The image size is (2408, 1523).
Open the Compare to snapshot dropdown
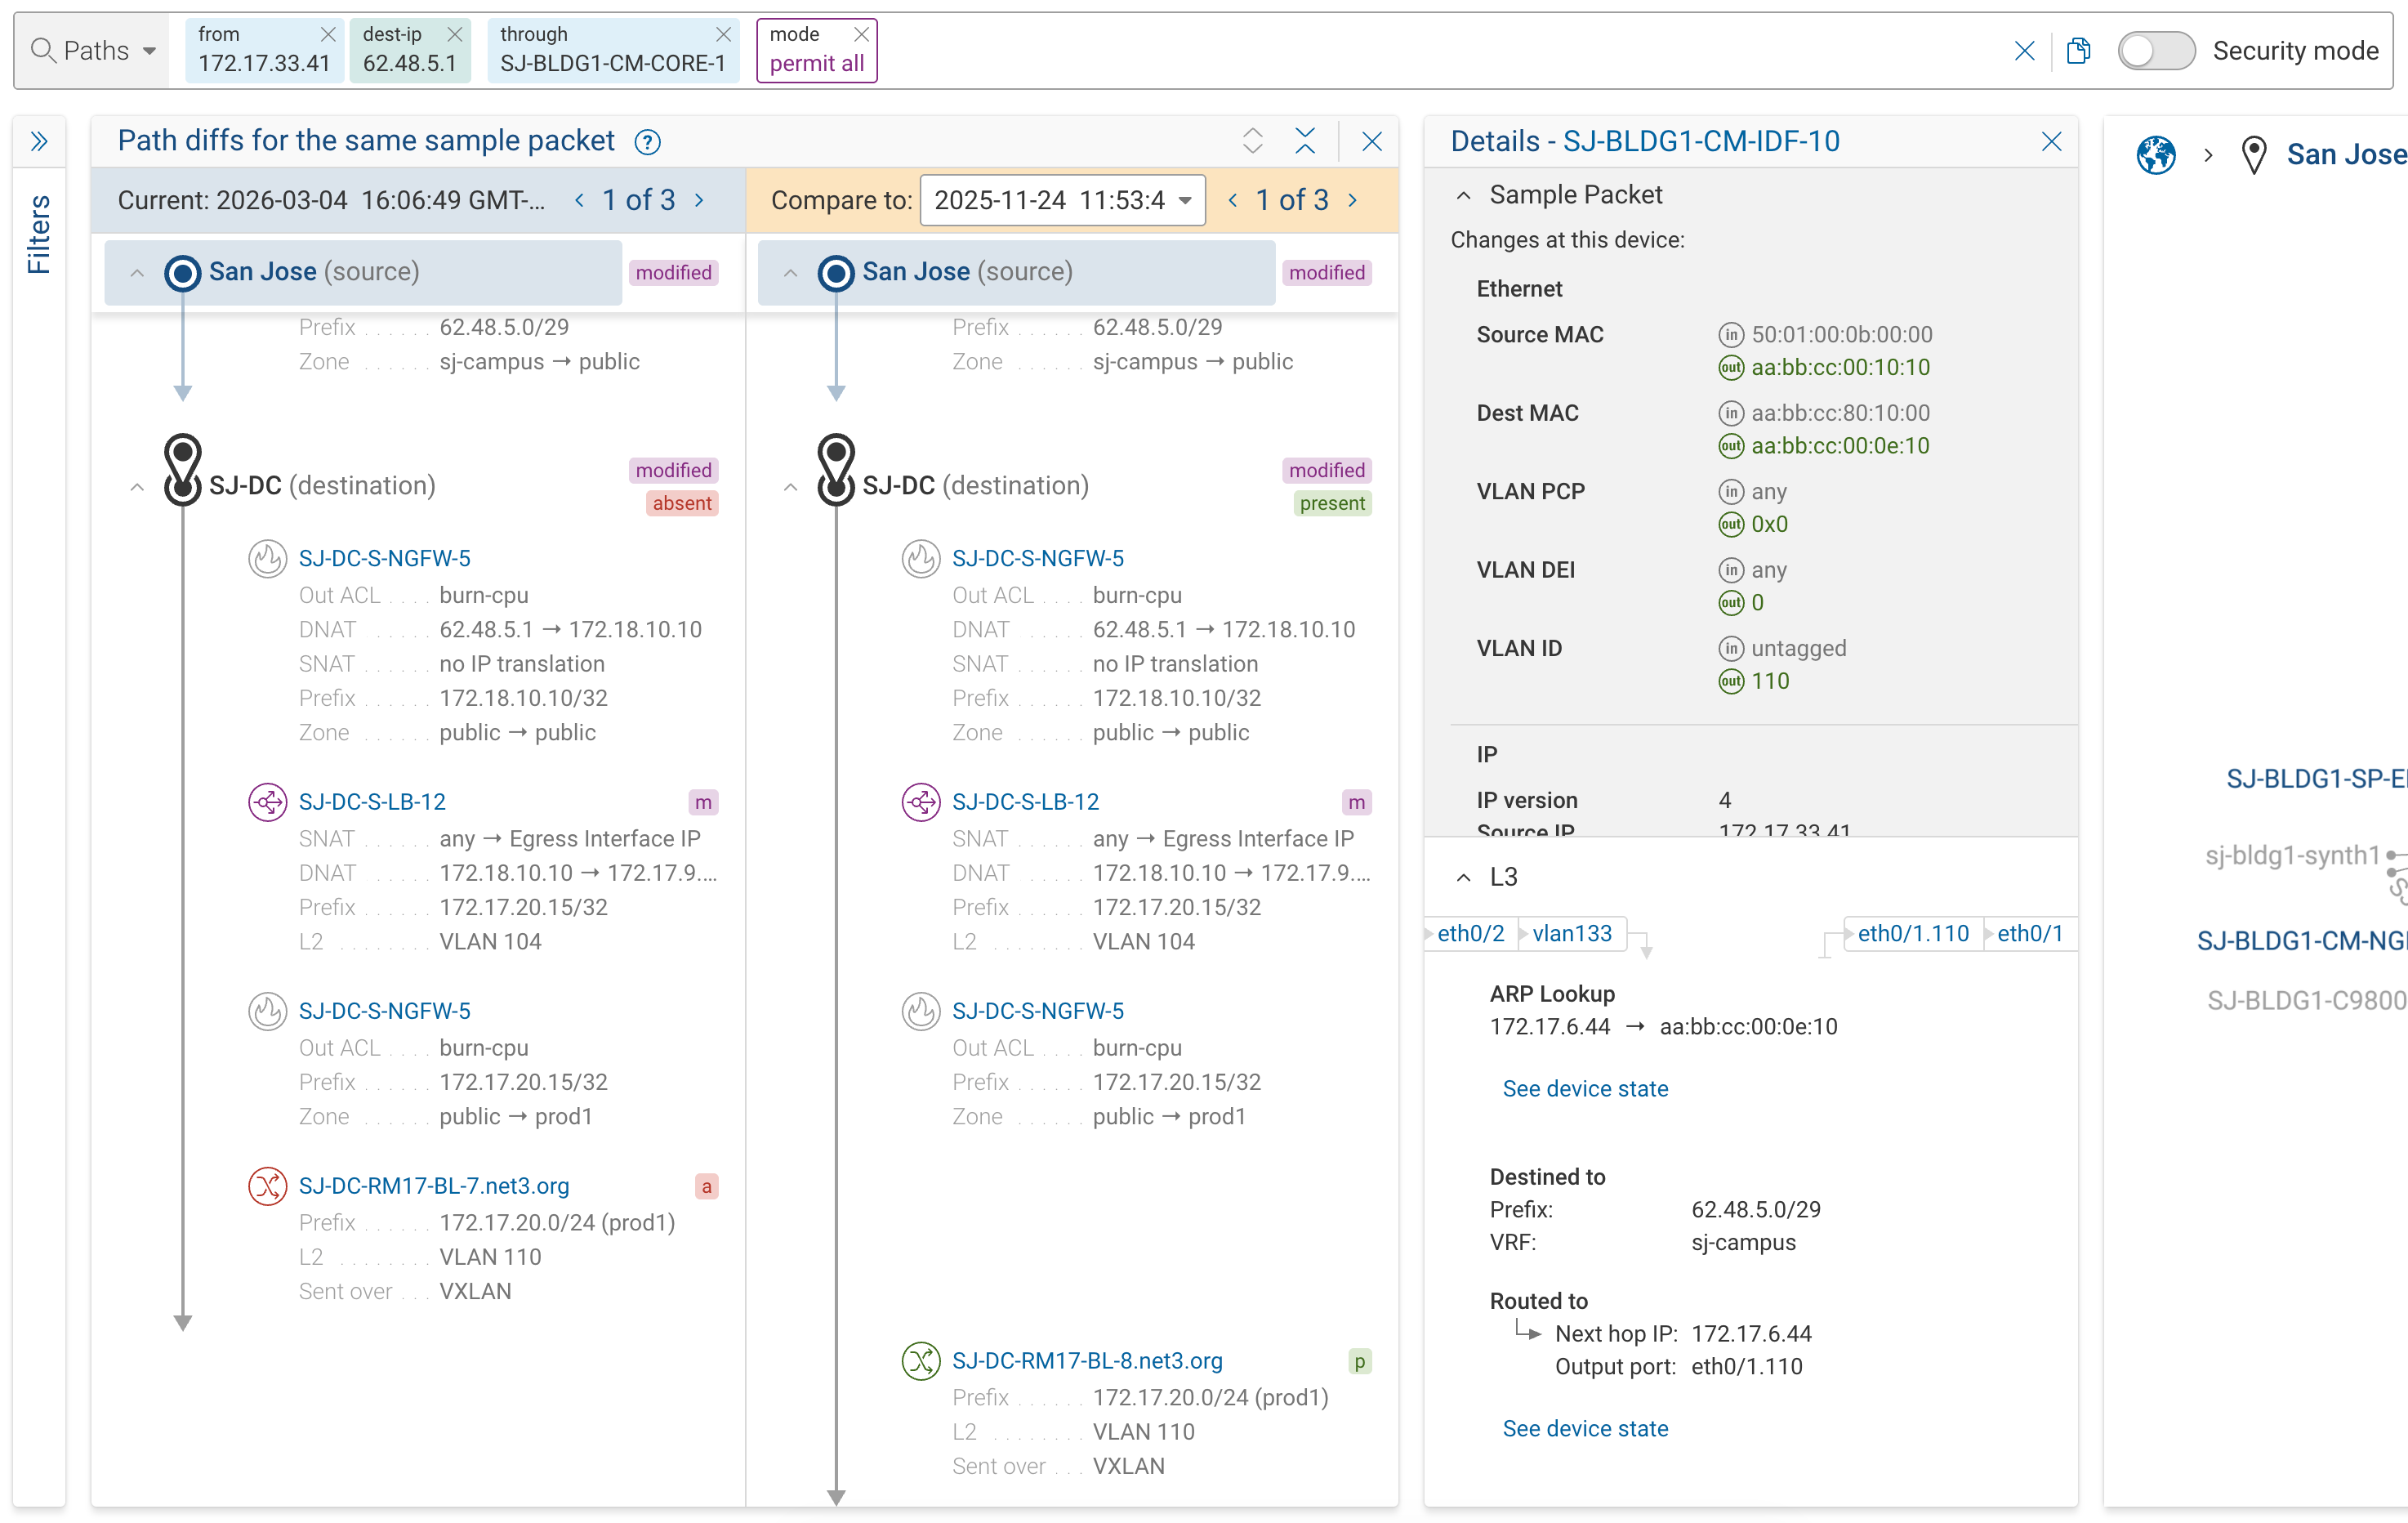coord(1063,200)
